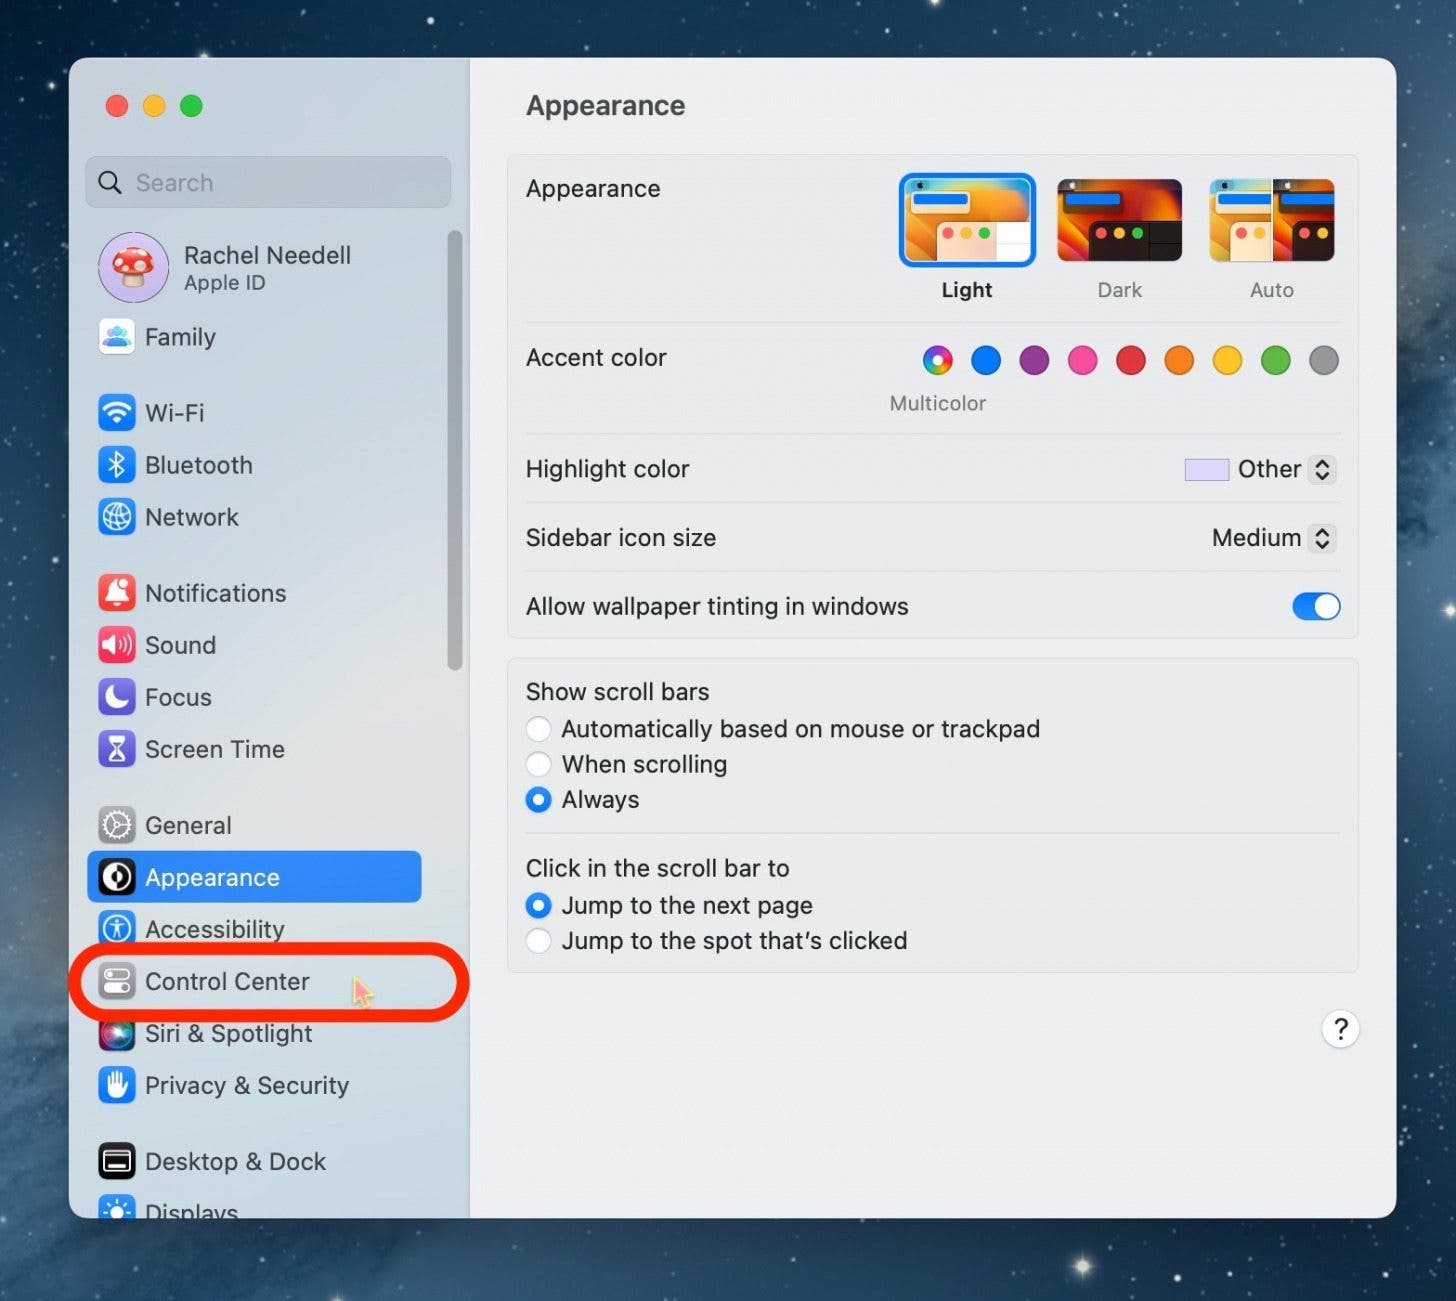
Task: Toggle wallpaper tinting in windows switch
Action: click(x=1316, y=606)
